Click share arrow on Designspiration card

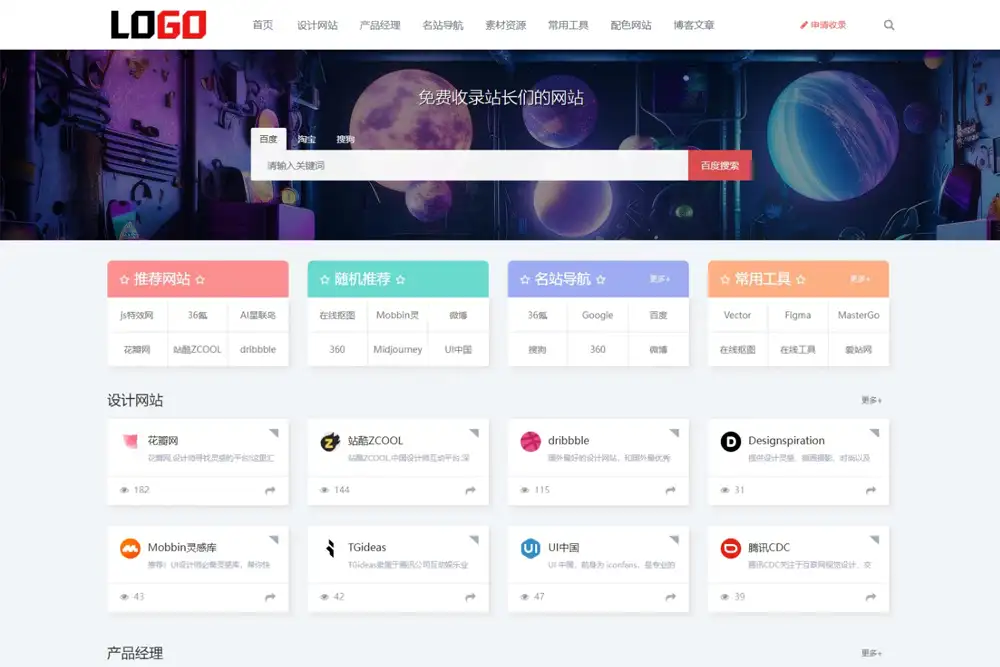[x=871, y=490]
